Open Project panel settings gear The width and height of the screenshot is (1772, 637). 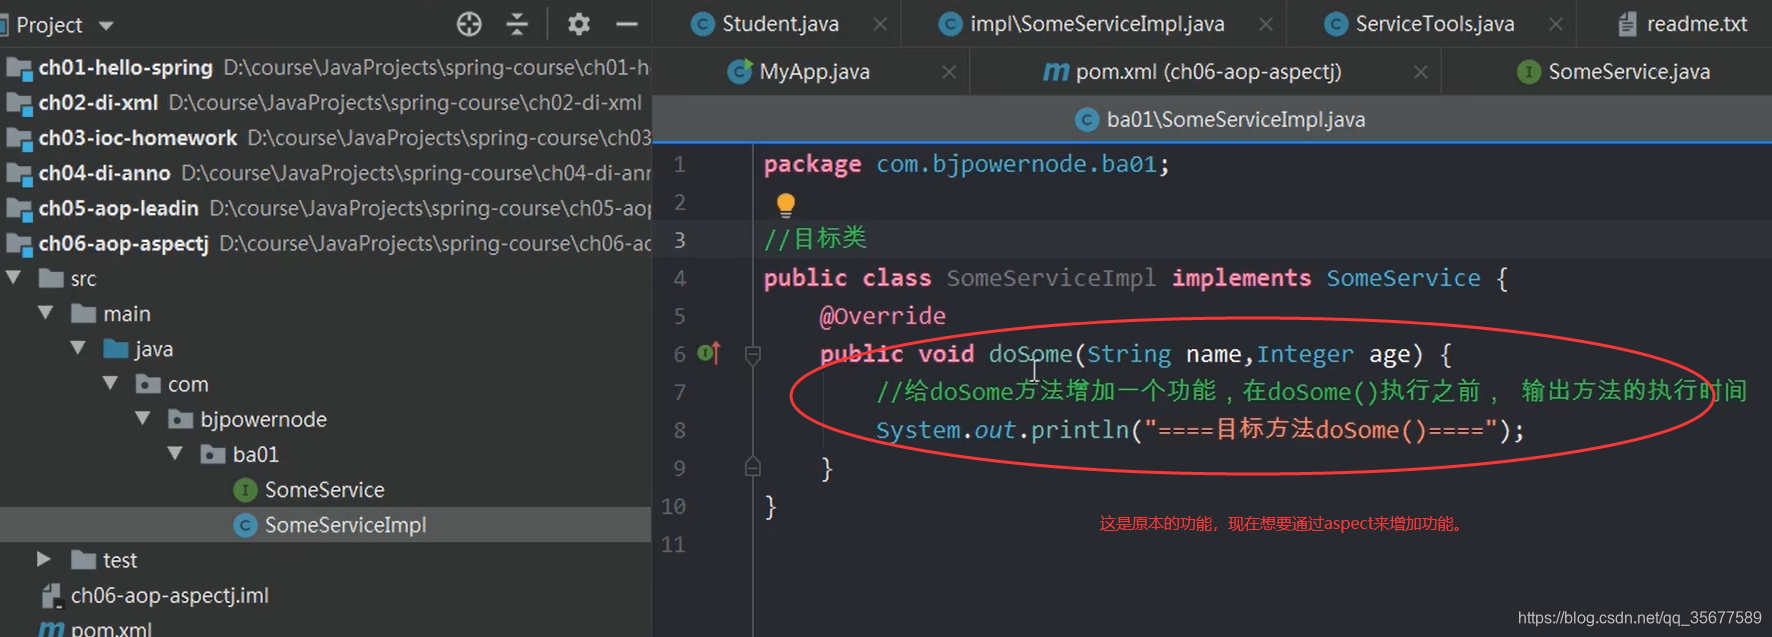point(578,24)
